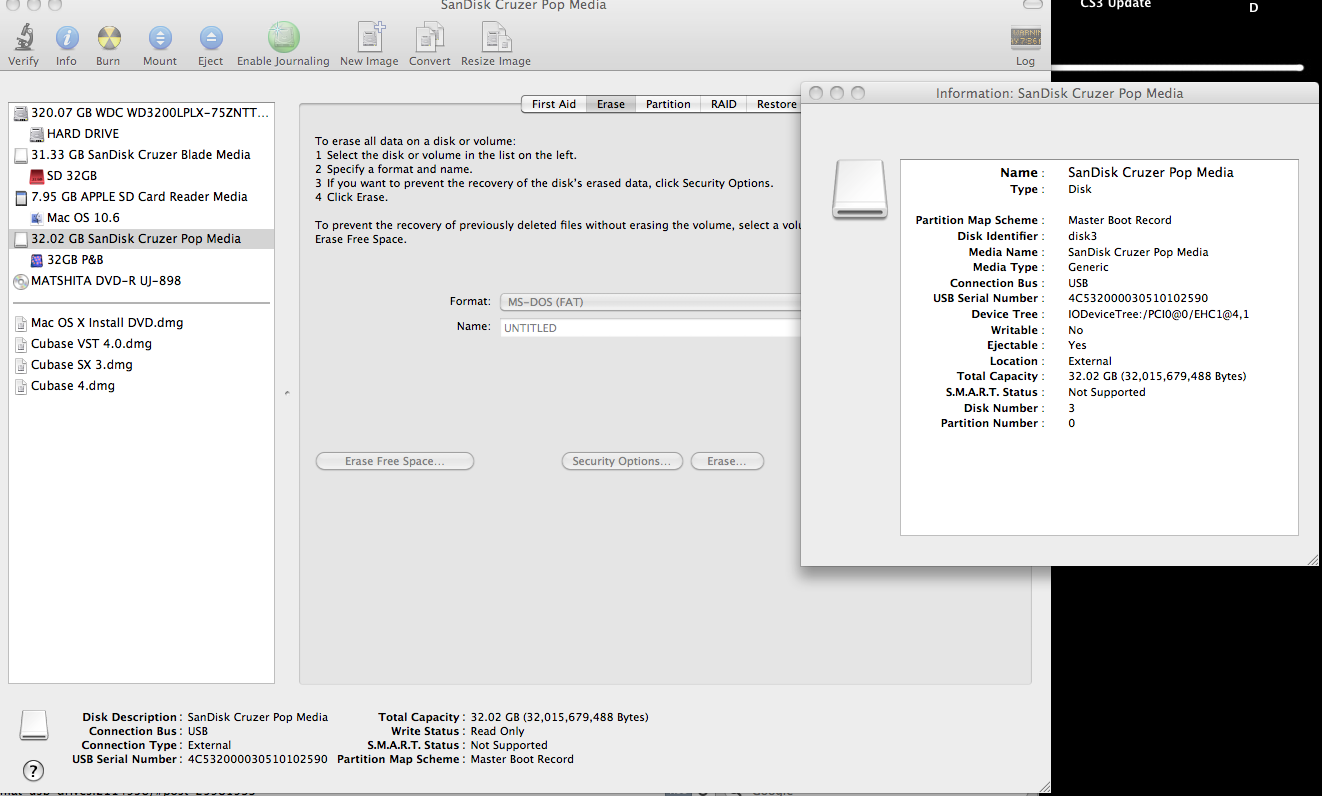1322x796 pixels.
Task: Select the Mac OS 10.6 volume
Action: [x=141, y=218]
